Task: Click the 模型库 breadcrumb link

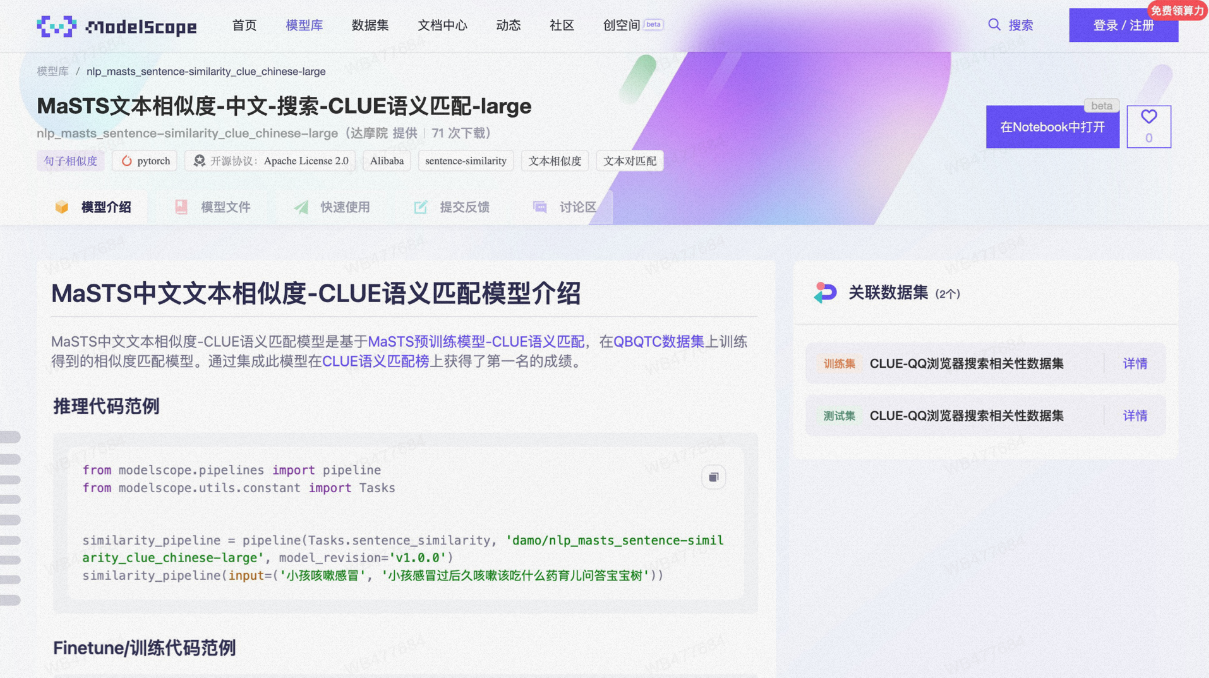Action: [53, 71]
